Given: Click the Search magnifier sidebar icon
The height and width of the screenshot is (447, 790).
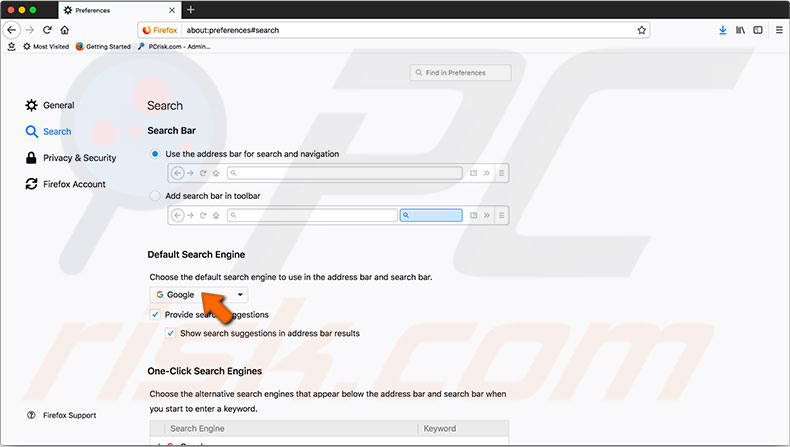Looking at the screenshot, I should point(31,132).
